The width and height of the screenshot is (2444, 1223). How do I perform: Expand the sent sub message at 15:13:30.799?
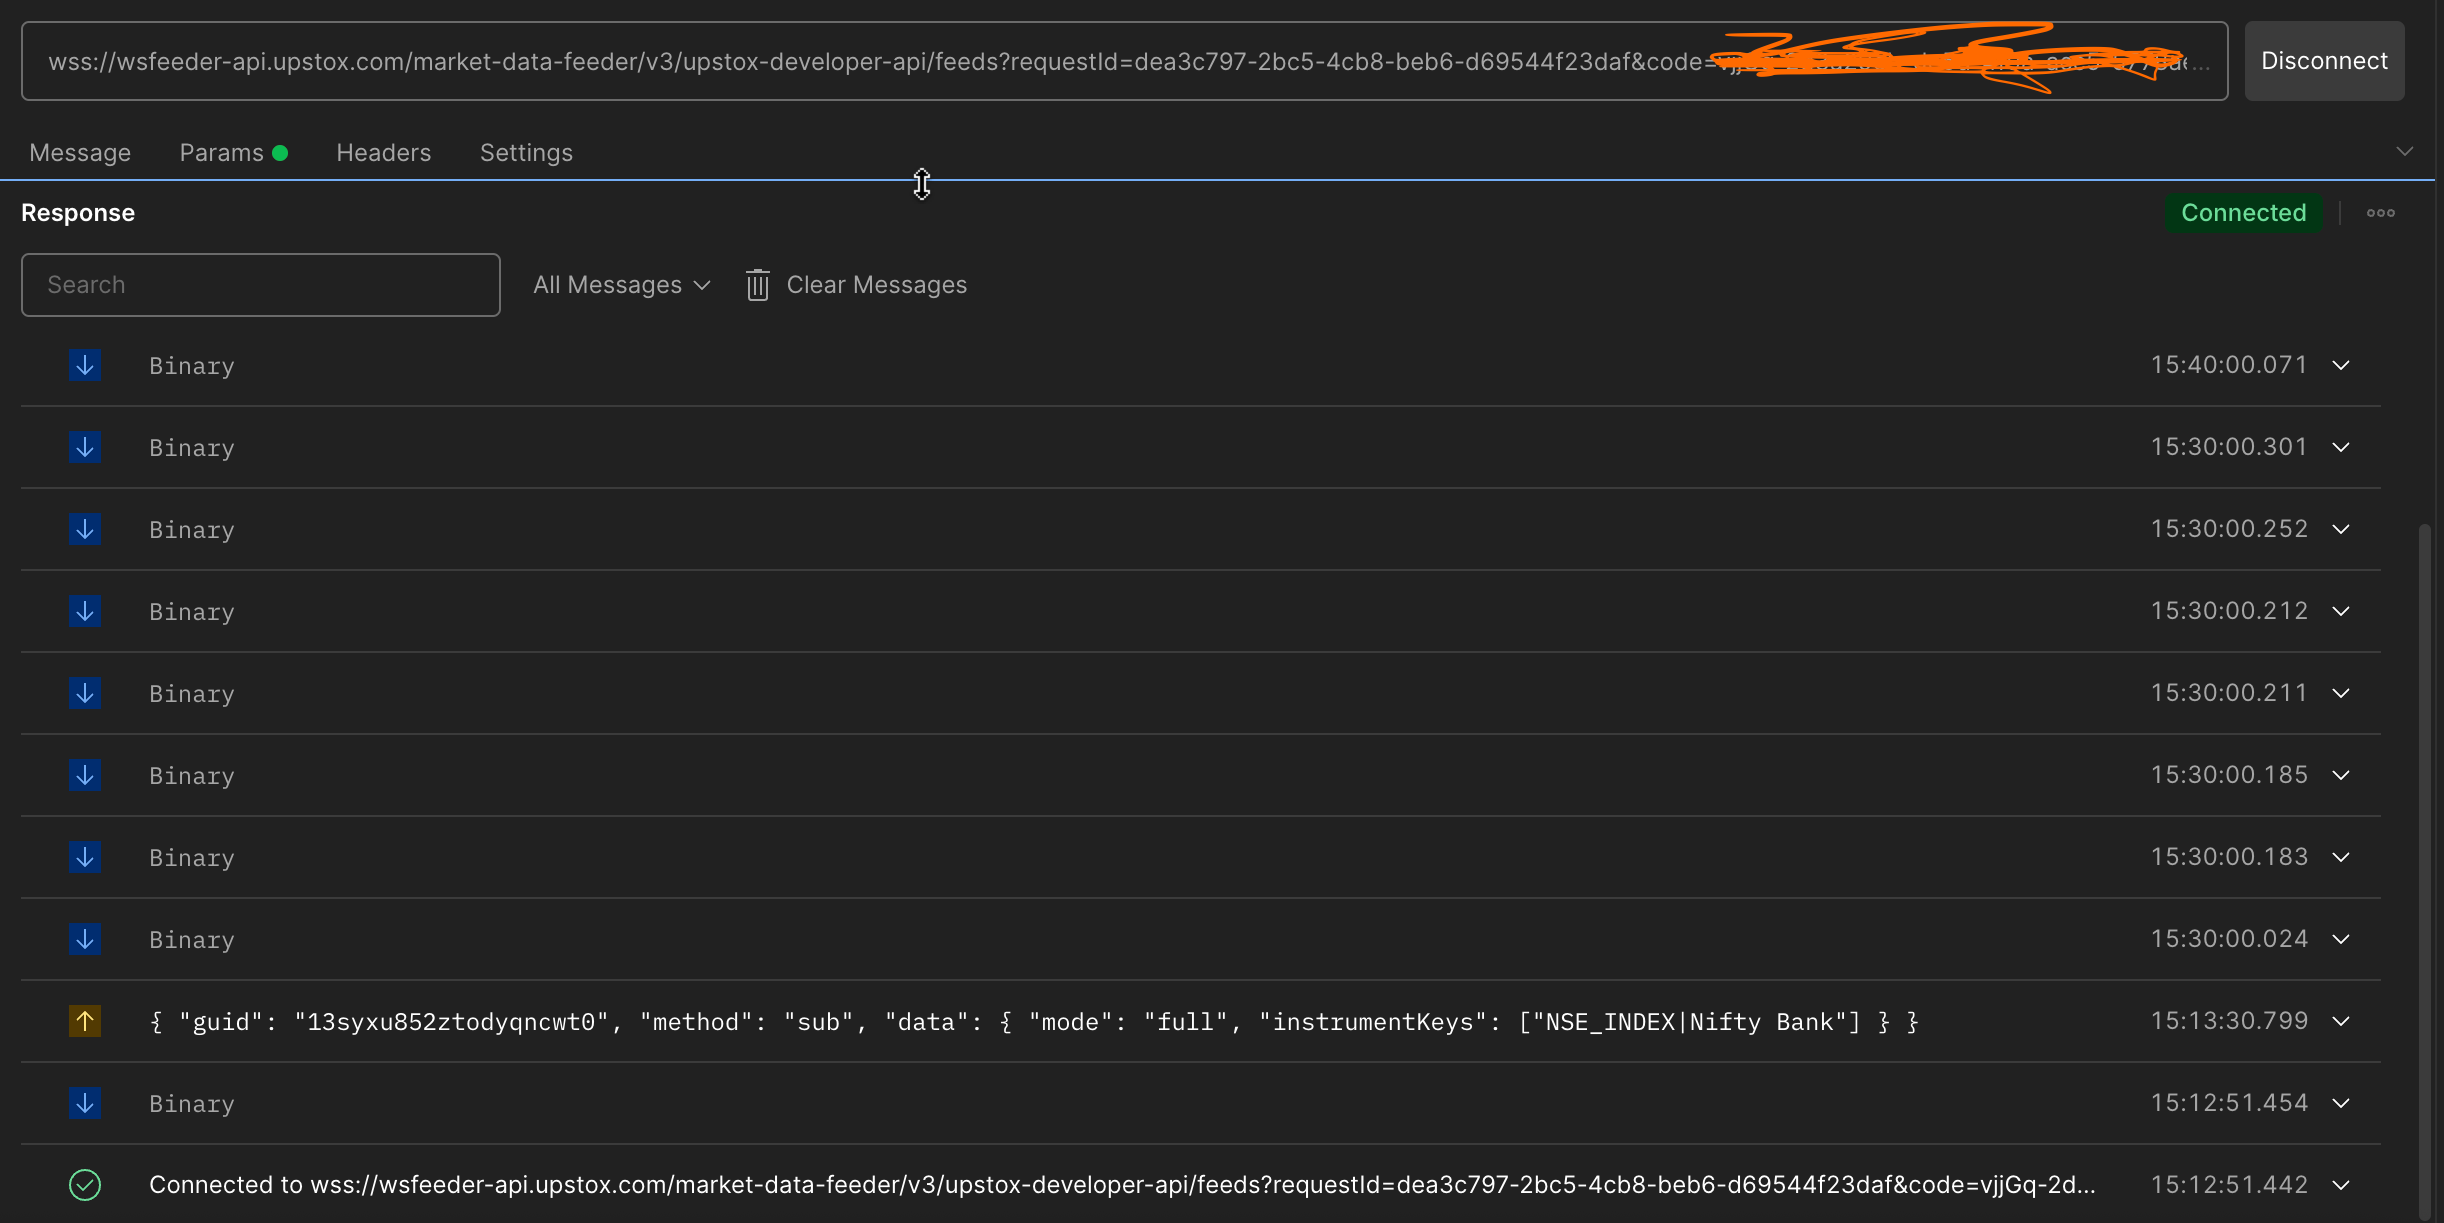(x=2341, y=1021)
